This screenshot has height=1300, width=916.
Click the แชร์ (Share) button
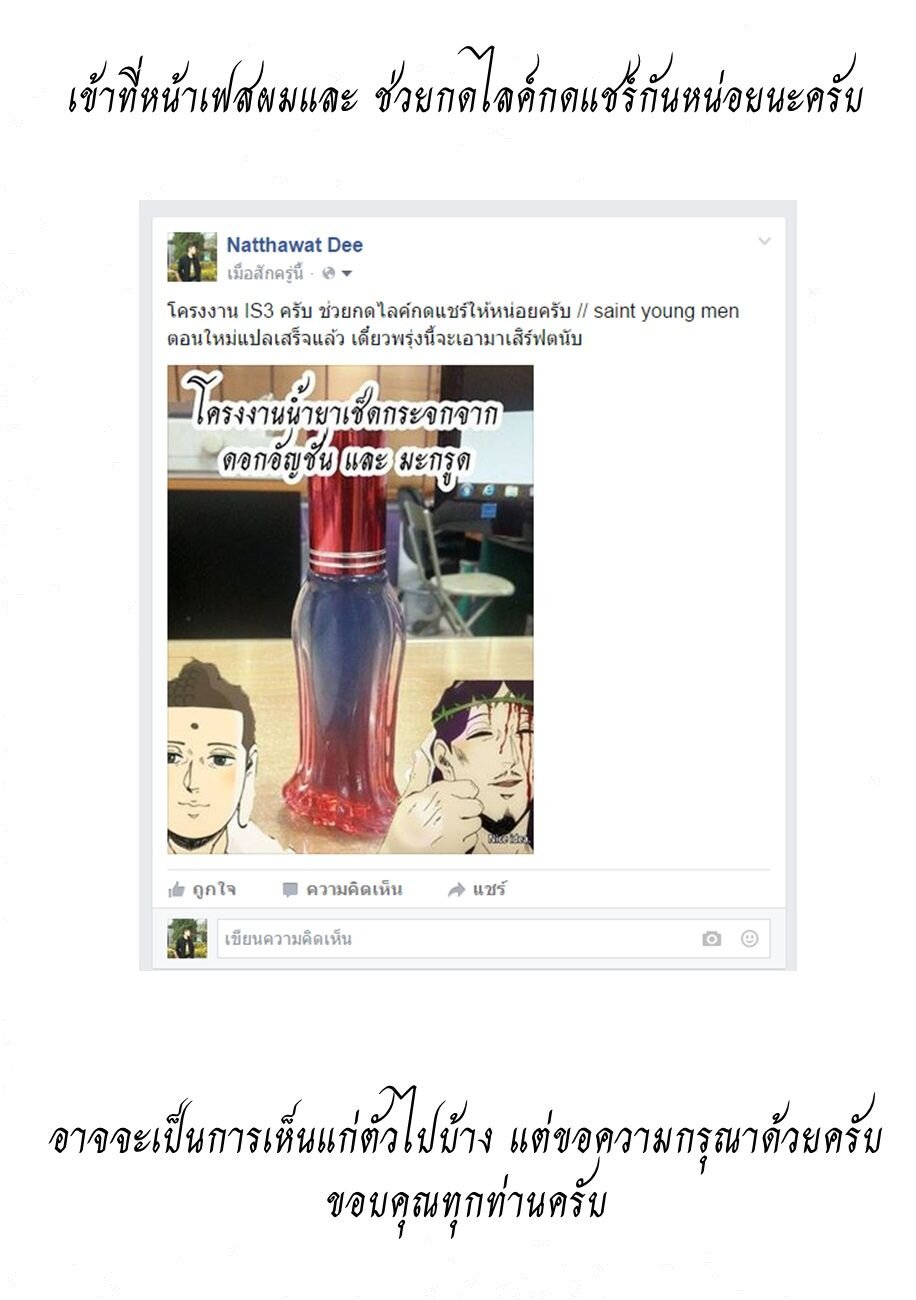pyautogui.click(x=476, y=889)
